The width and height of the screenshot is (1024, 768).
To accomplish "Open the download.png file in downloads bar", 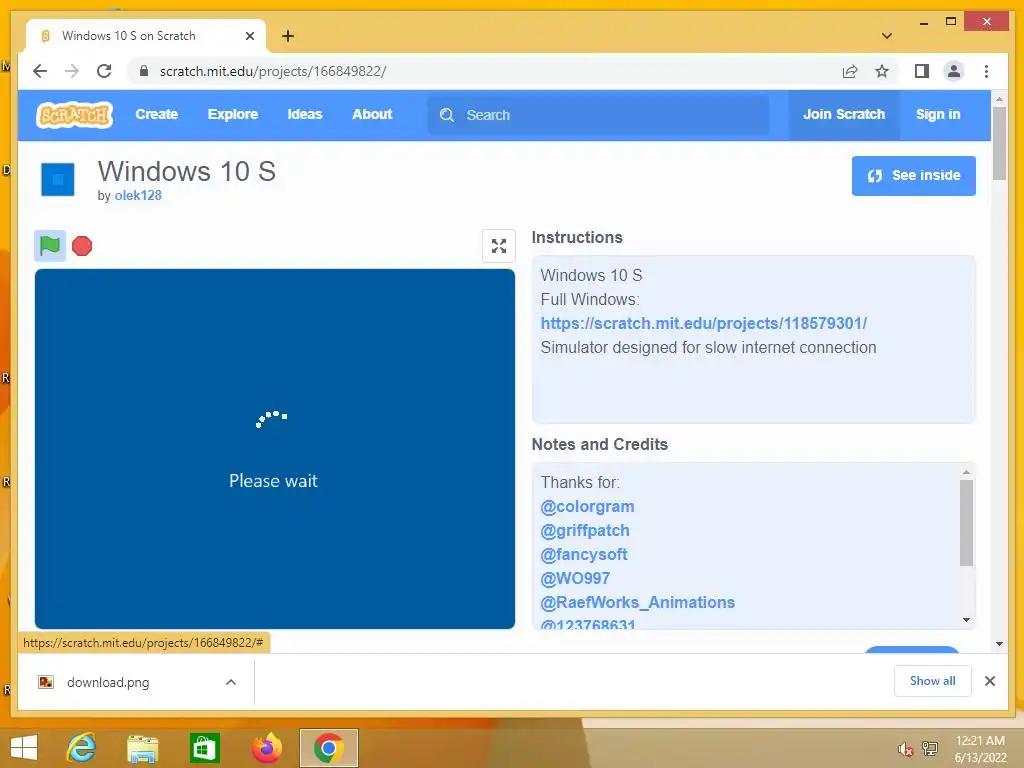I will coord(108,682).
